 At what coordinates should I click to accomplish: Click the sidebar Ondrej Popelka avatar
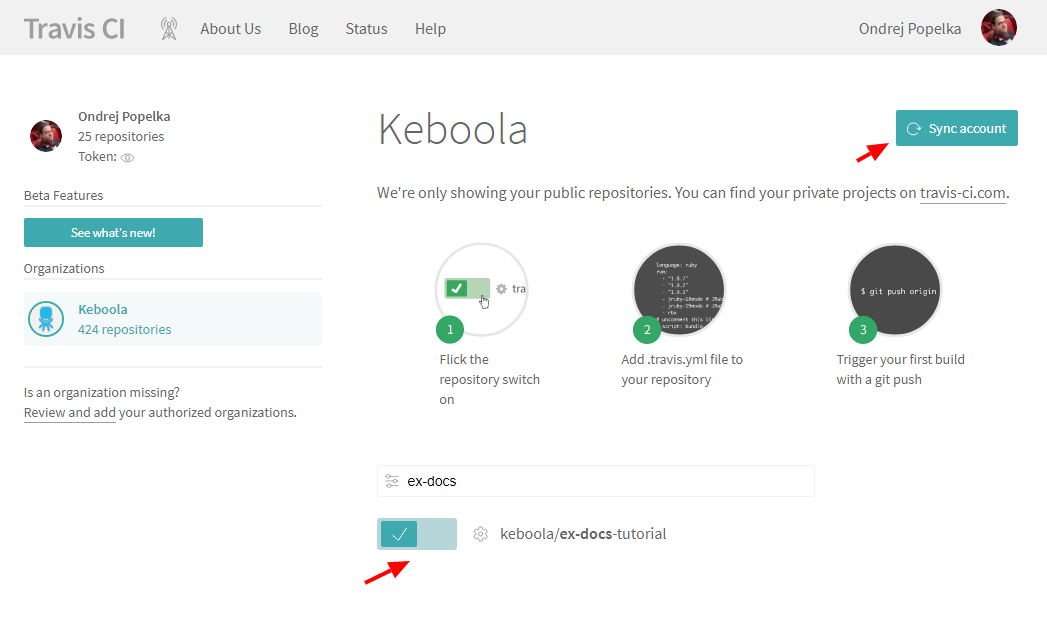46,135
